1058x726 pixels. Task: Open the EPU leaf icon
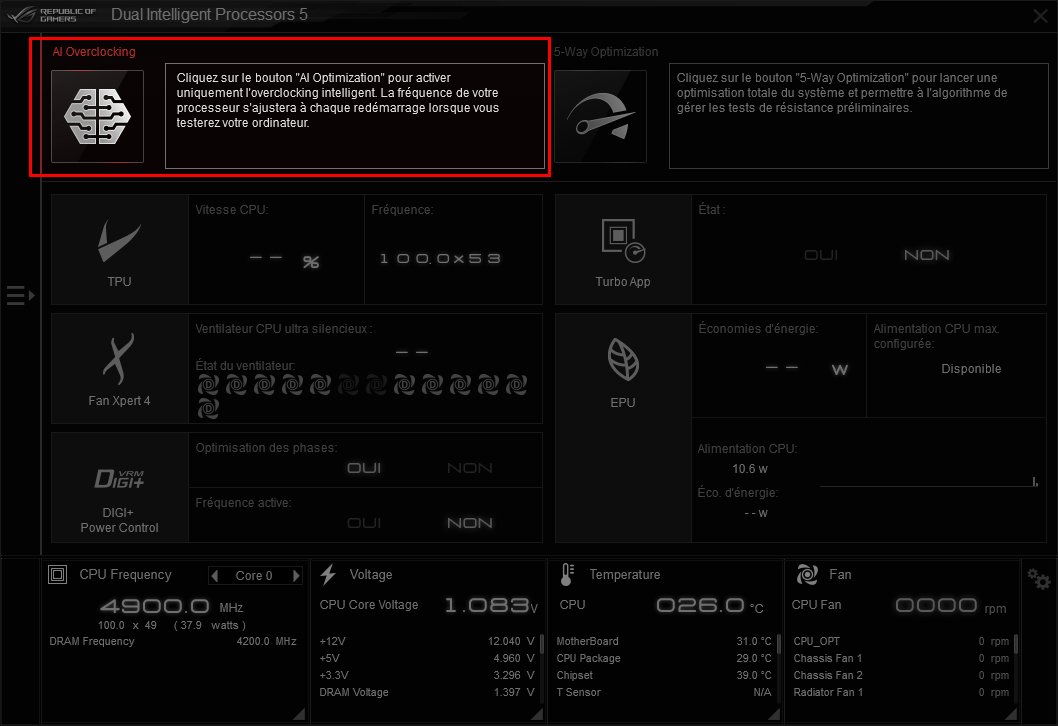(622, 367)
